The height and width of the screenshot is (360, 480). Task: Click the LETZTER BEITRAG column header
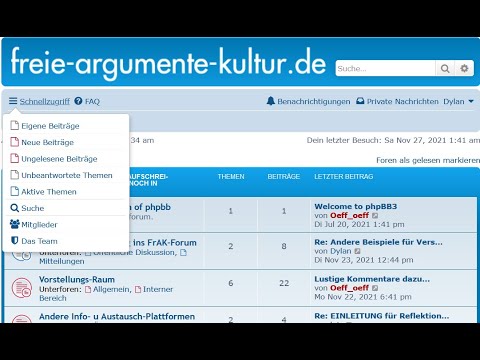tap(344, 177)
